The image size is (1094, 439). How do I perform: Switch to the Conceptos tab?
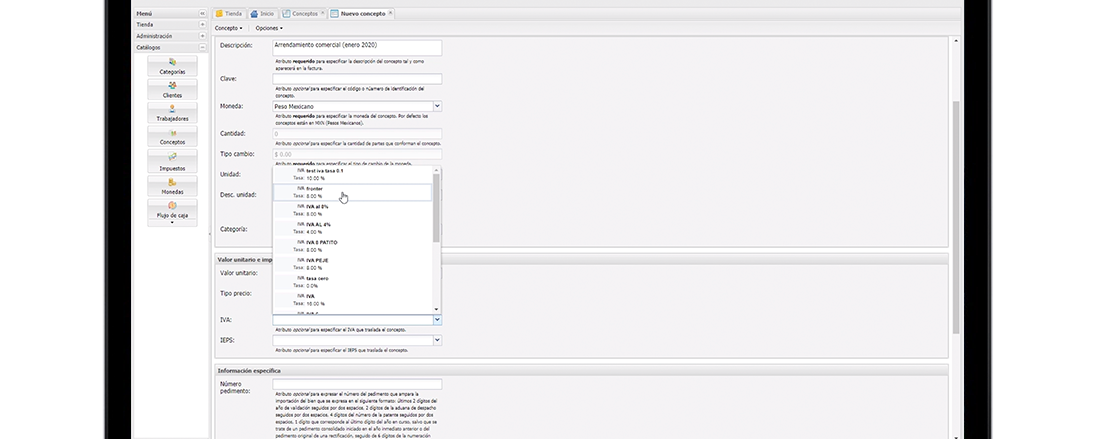coord(302,14)
